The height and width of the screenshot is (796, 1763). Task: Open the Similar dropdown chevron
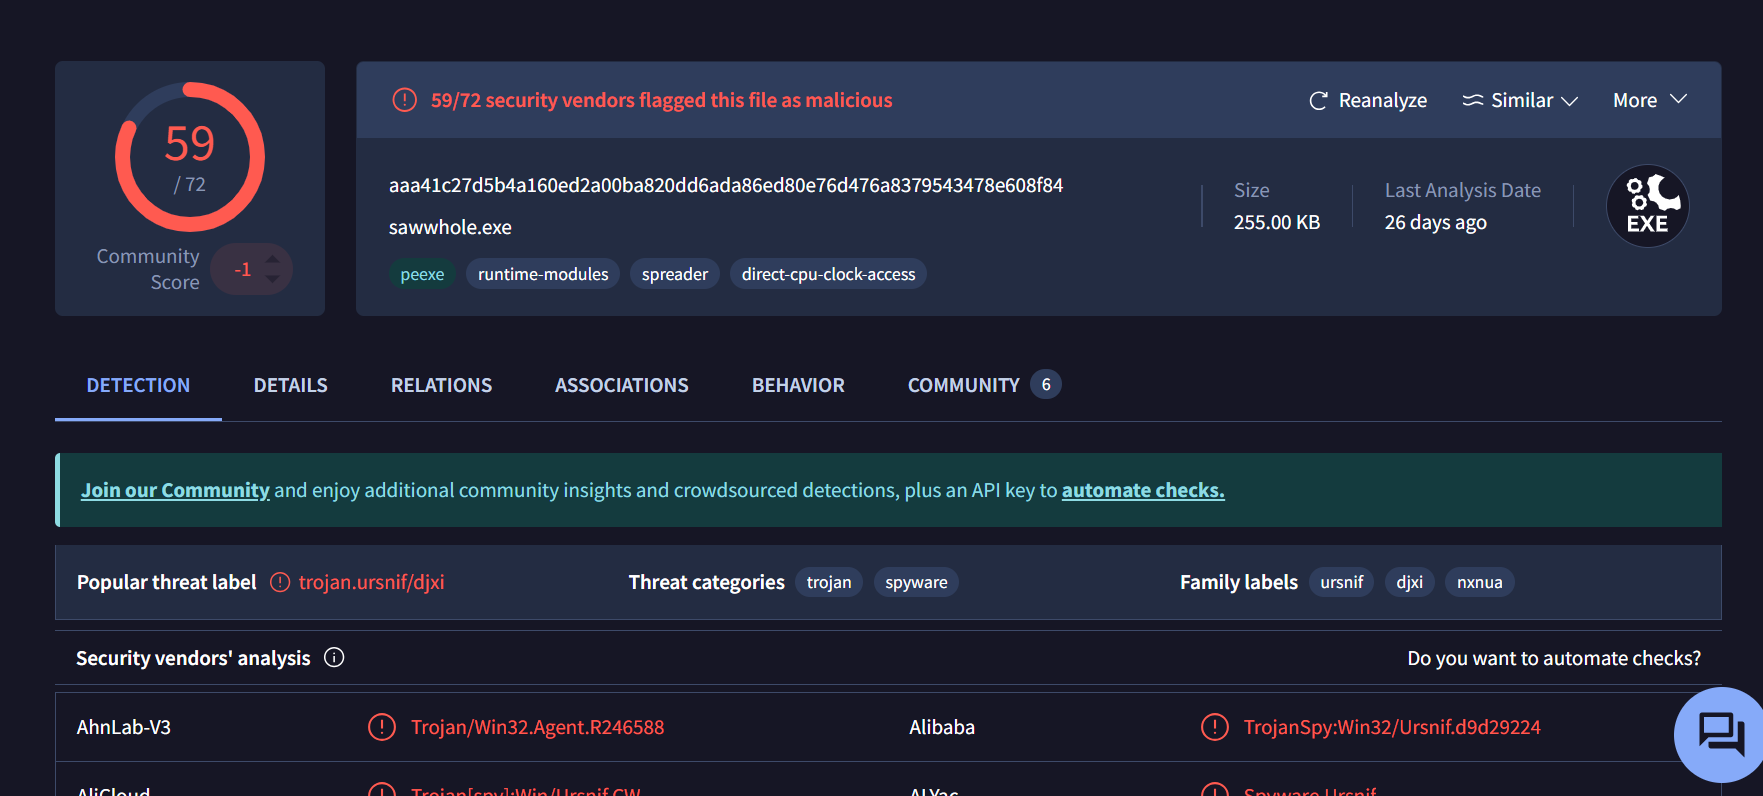pos(1569,101)
